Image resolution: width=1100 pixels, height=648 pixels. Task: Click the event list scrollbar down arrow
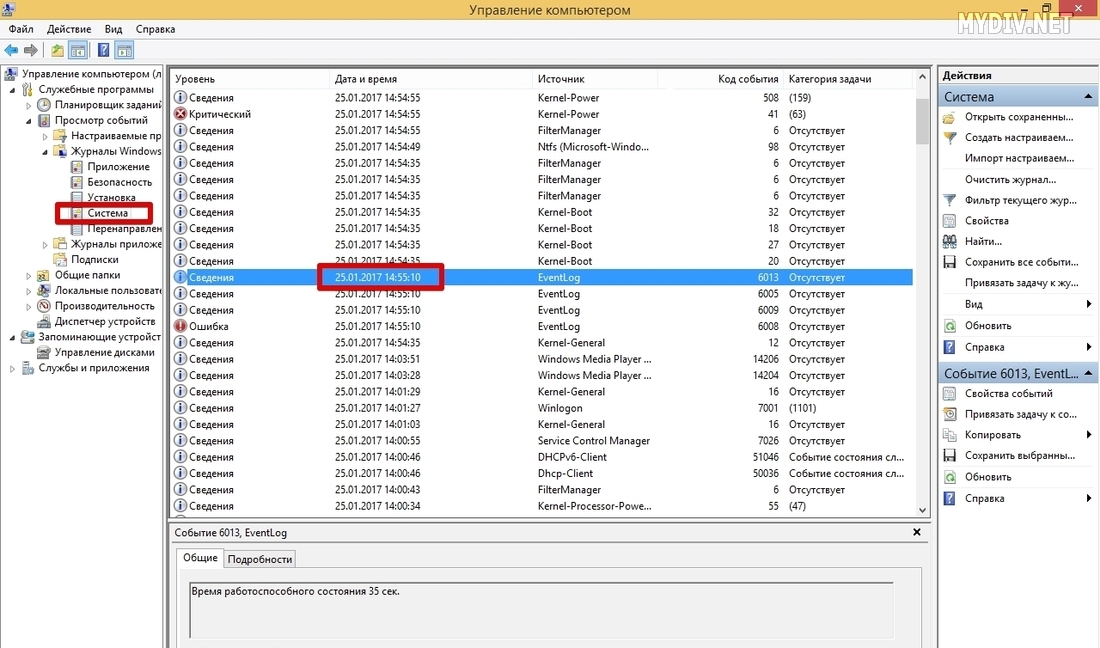click(x=923, y=510)
